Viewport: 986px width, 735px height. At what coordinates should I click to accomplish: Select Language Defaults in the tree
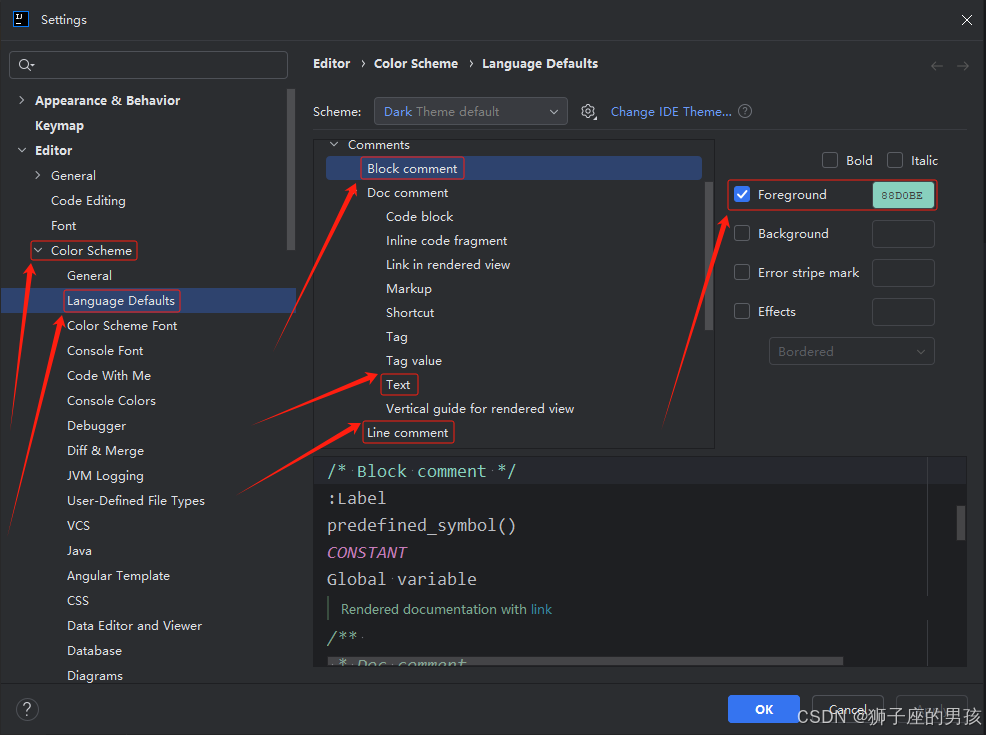121,301
